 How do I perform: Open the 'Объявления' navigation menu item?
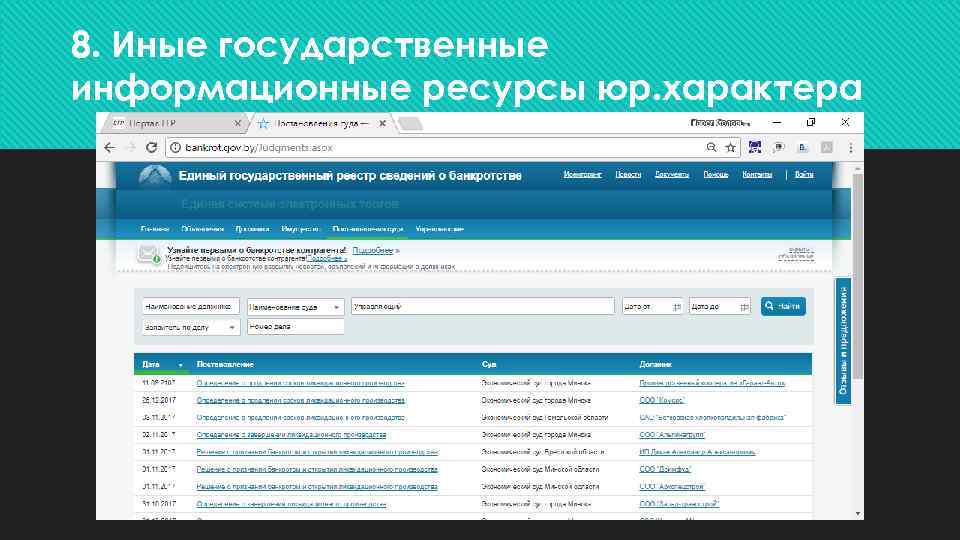pos(203,229)
